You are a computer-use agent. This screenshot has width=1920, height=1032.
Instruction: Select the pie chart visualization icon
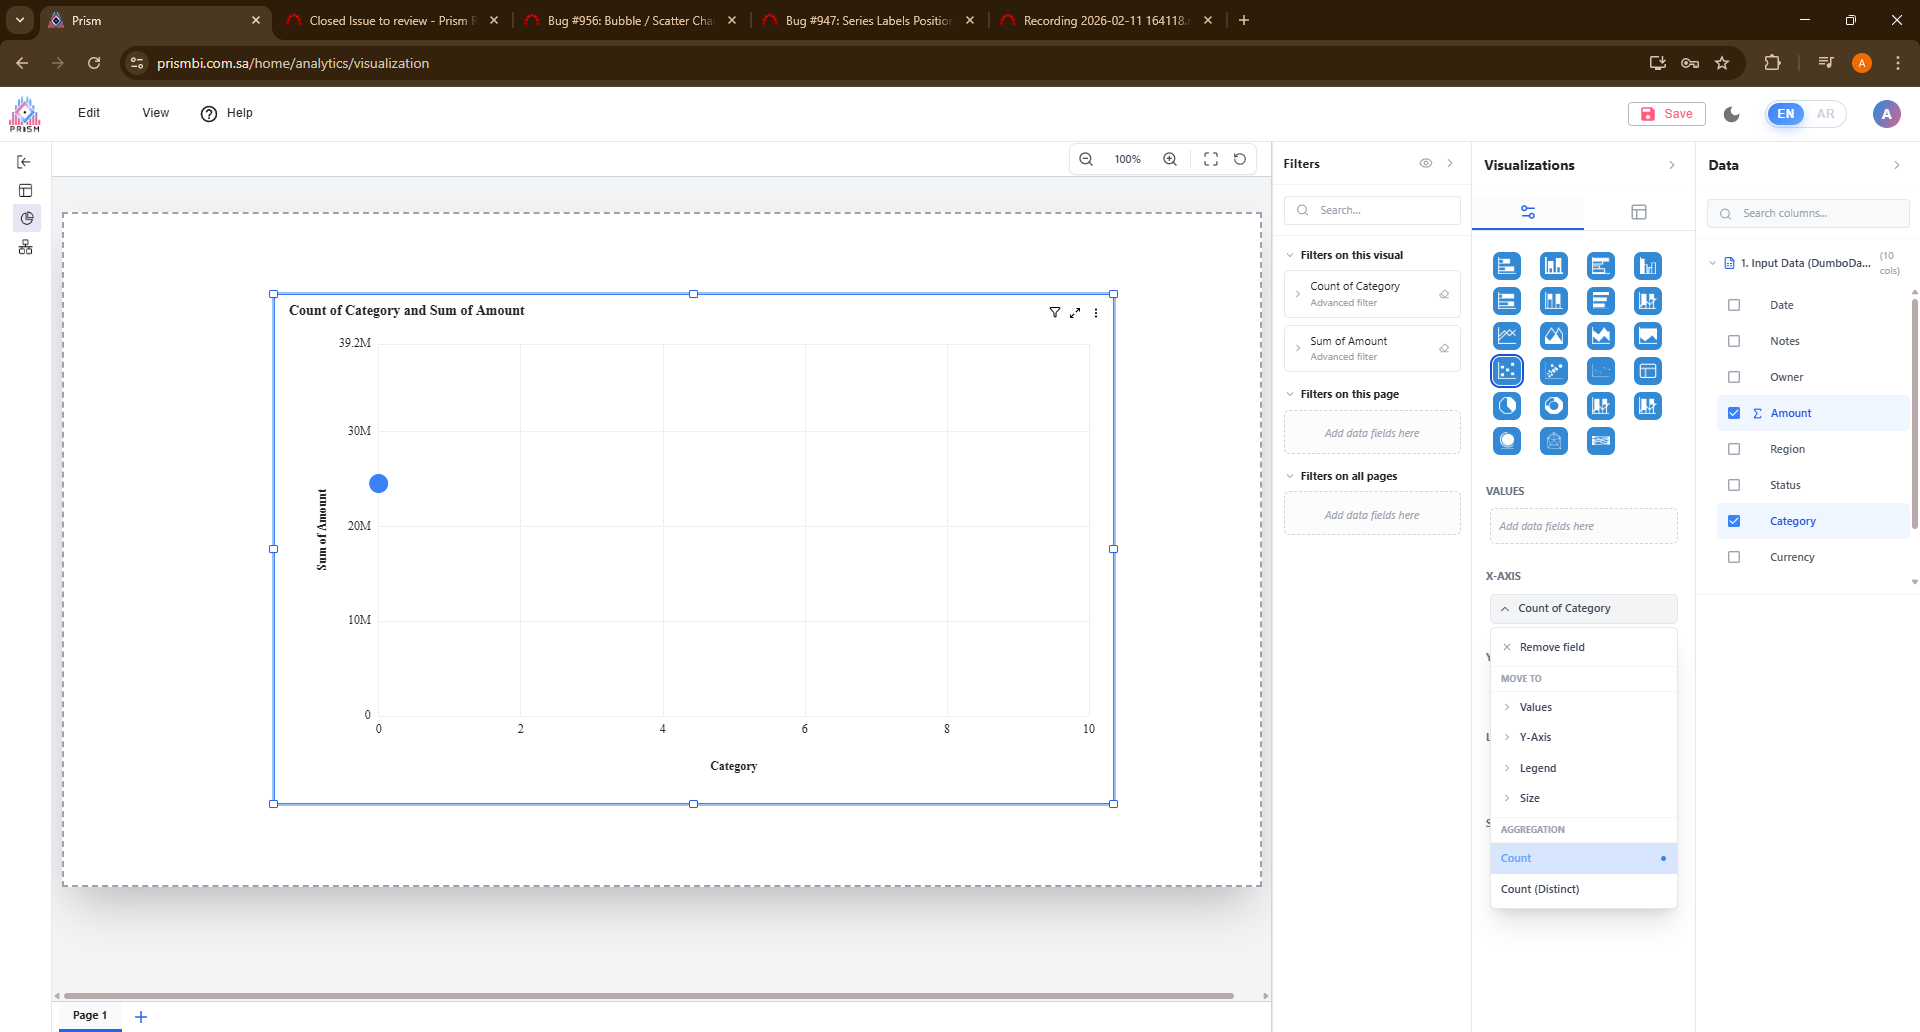click(x=1507, y=406)
